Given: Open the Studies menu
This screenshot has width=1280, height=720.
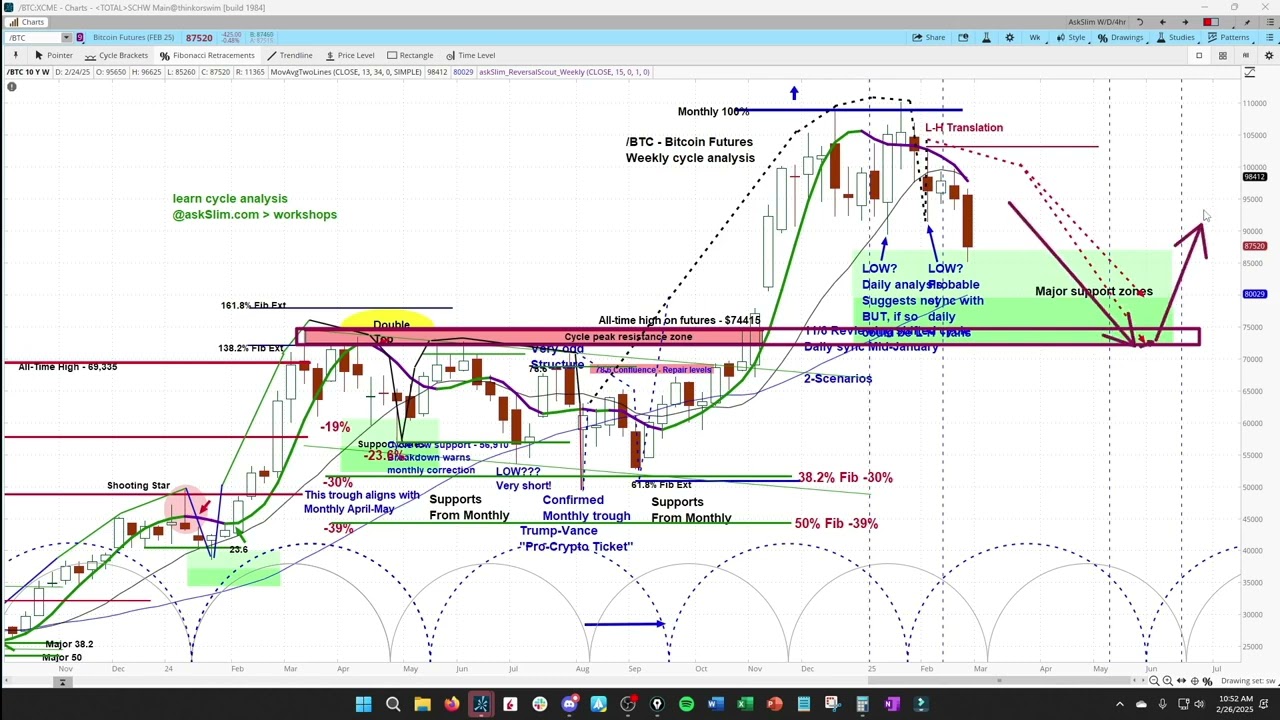Looking at the screenshot, I should 1175,38.
